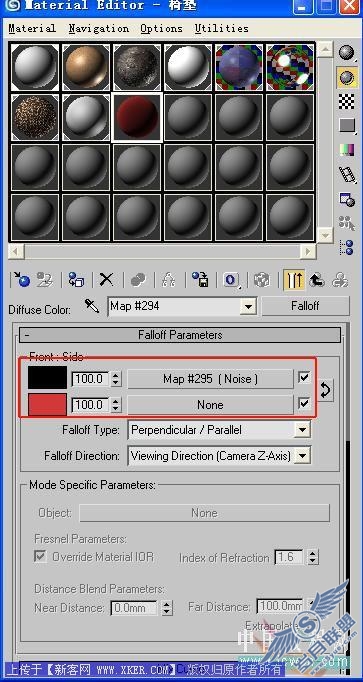Toggle the Backlight icon
Image resolution: width=363 pixels, height=682 pixels.
pyautogui.click(x=346, y=77)
